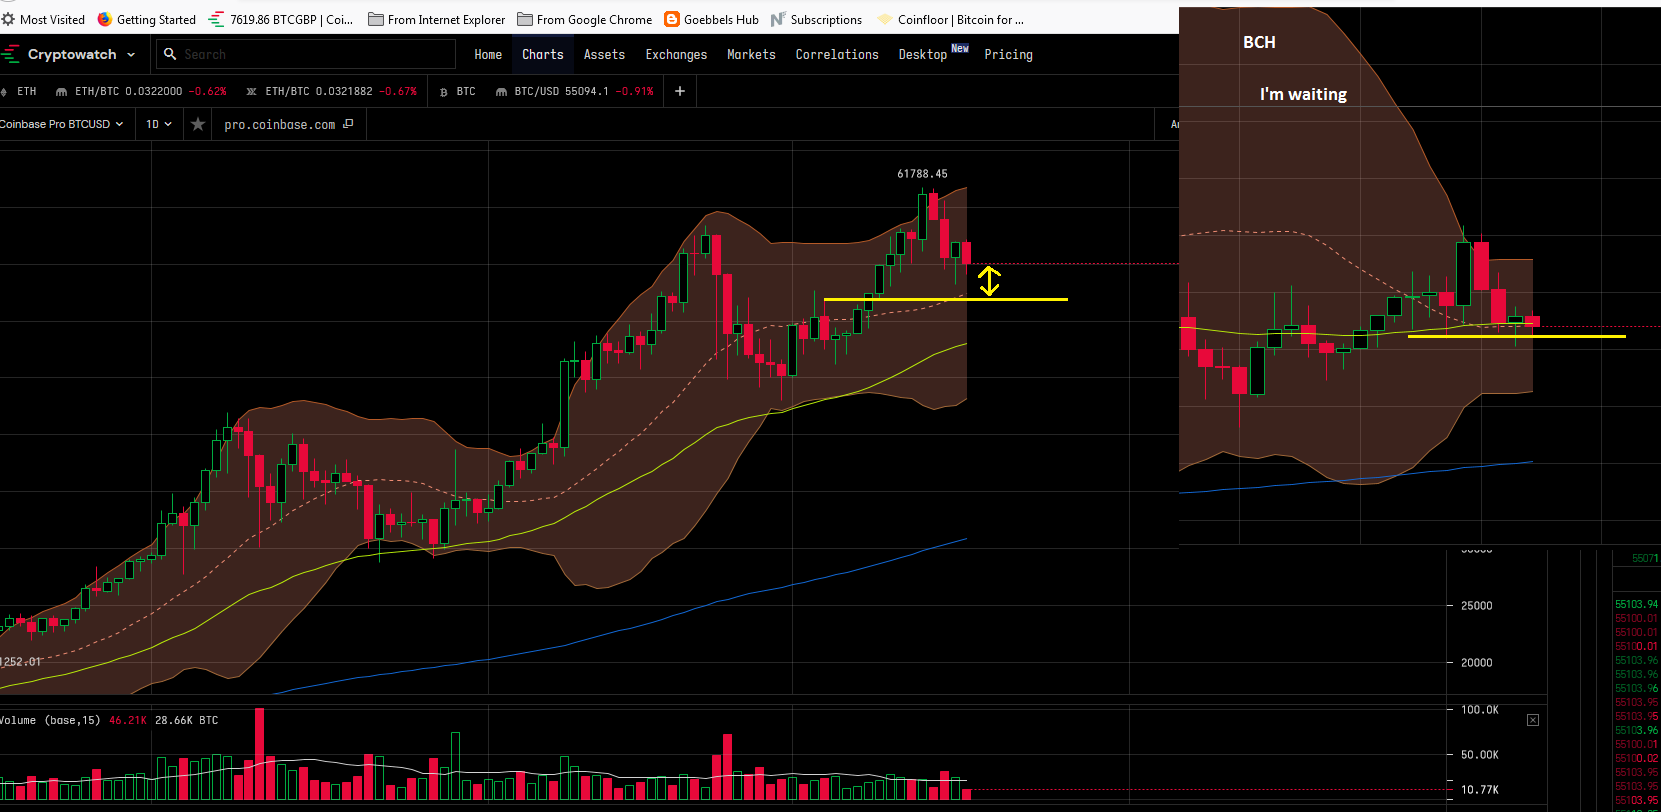
Task: Click into the Cryptowatch search field
Action: [x=306, y=54]
